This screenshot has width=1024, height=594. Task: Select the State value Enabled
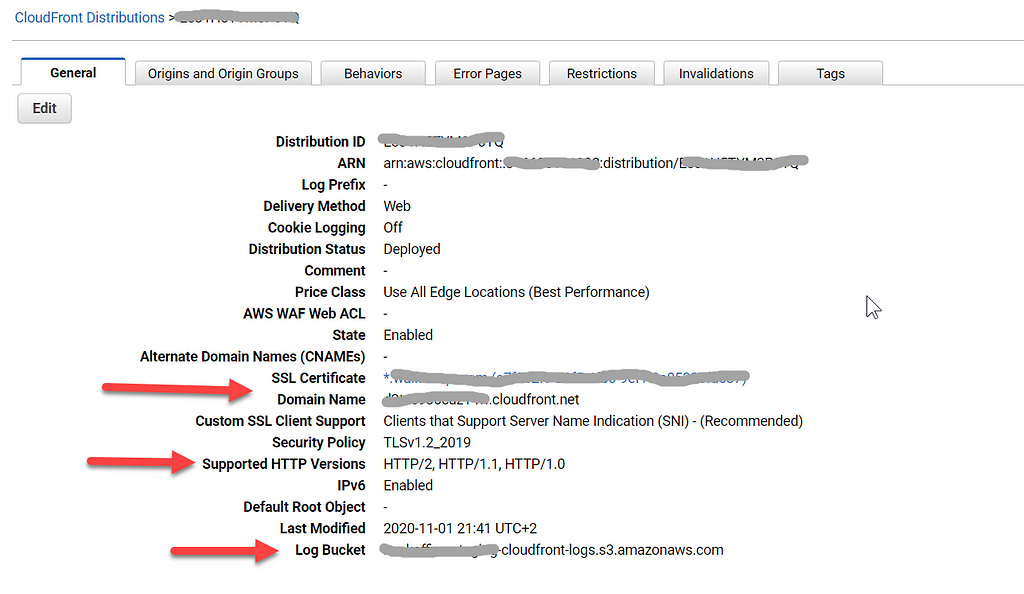(x=408, y=336)
